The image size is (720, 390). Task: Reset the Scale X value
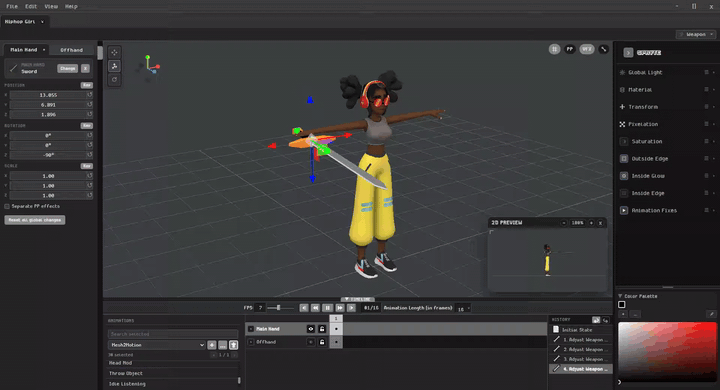pos(90,175)
